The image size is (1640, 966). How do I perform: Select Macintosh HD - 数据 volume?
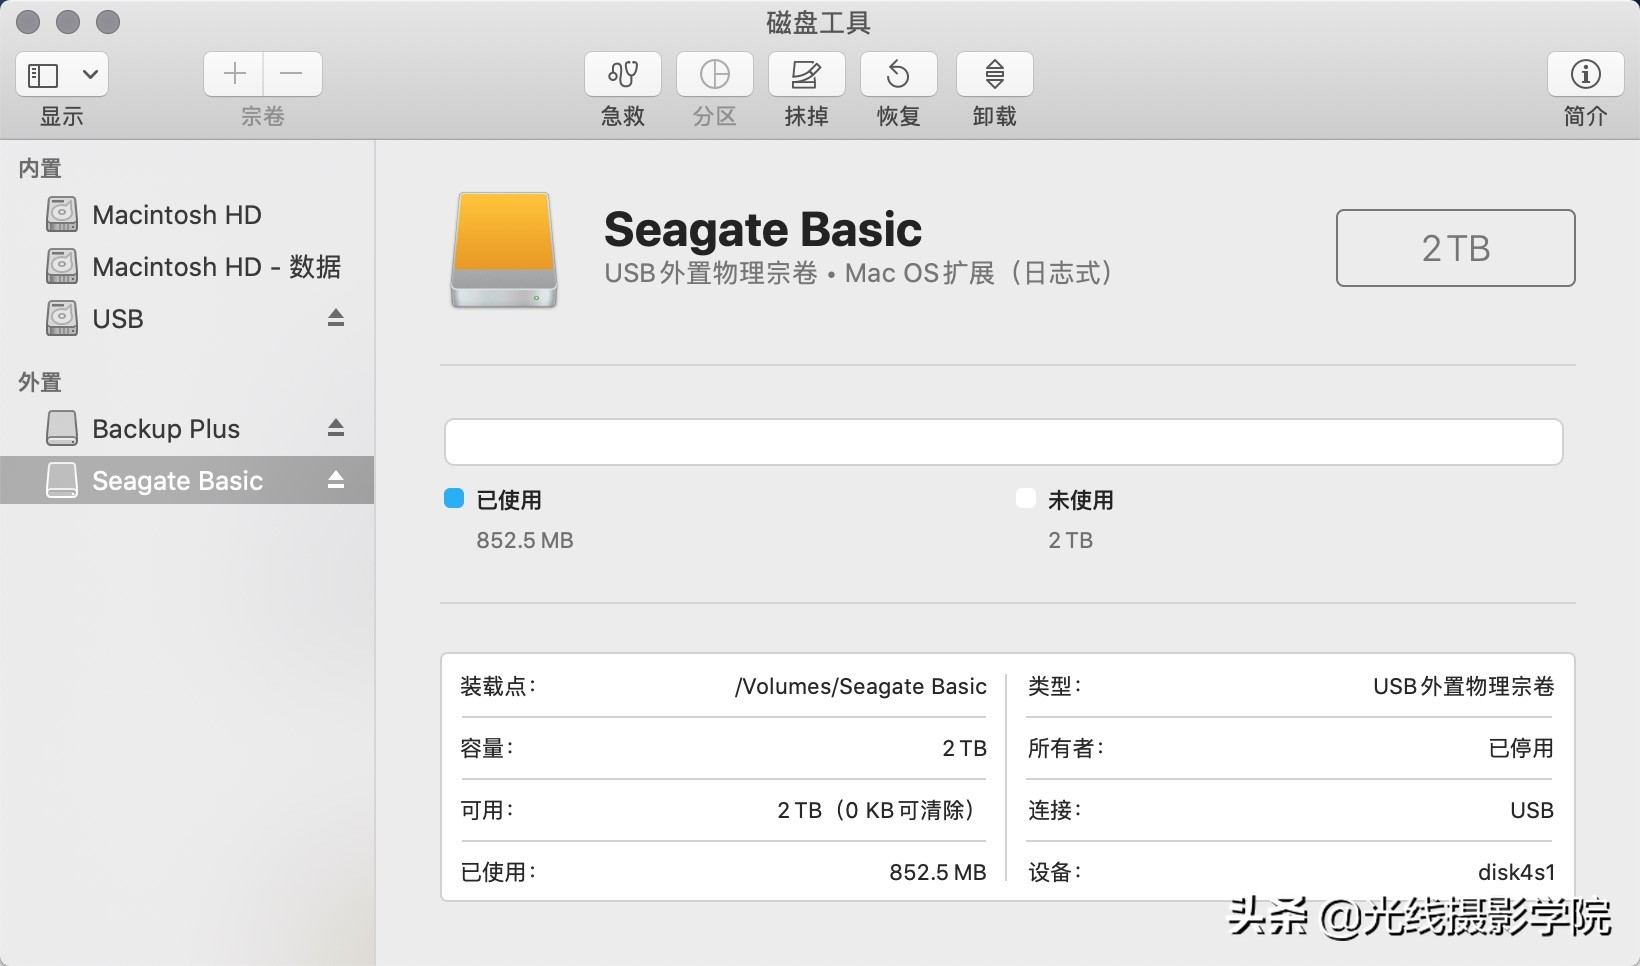(x=216, y=267)
